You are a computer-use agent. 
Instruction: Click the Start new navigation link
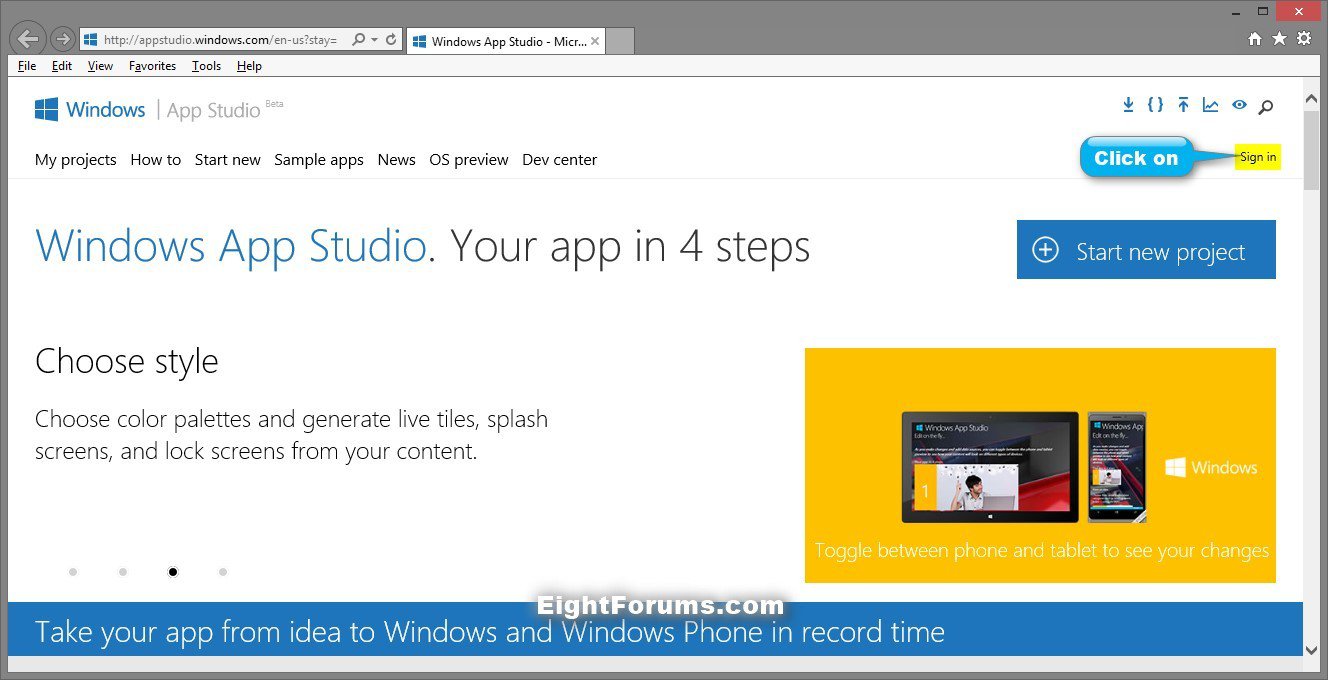coord(228,160)
